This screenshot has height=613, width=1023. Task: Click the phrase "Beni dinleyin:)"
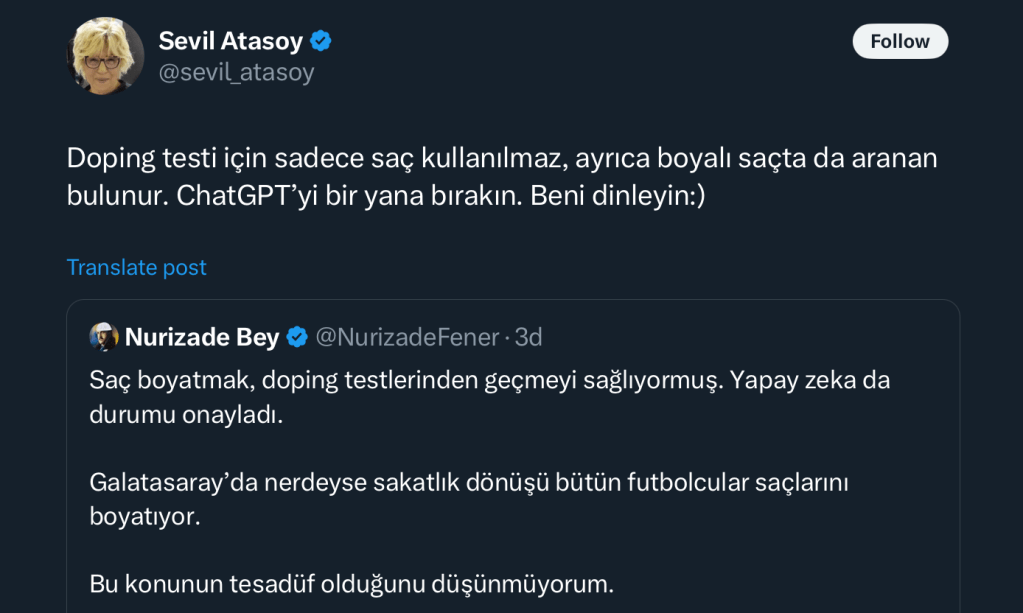[x=618, y=194]
